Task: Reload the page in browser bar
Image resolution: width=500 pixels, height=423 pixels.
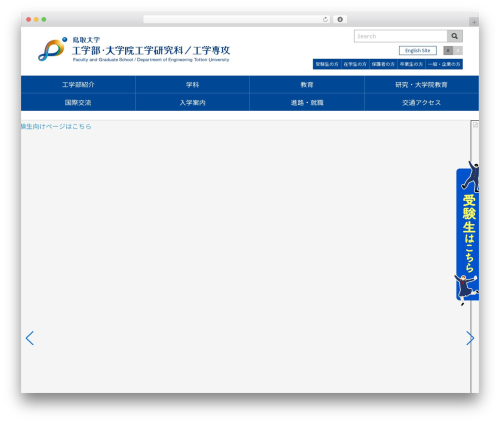Action: [x=325, y=19]
